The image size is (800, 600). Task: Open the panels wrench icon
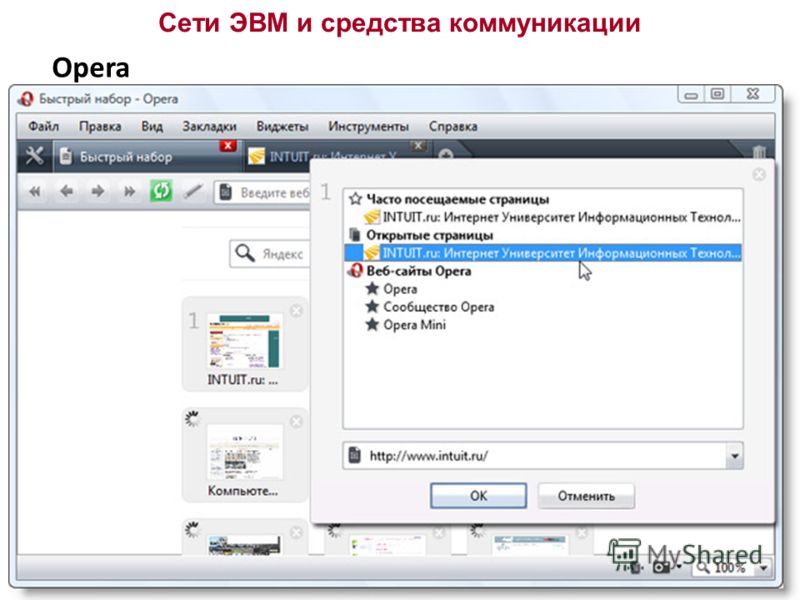(34, 156)
